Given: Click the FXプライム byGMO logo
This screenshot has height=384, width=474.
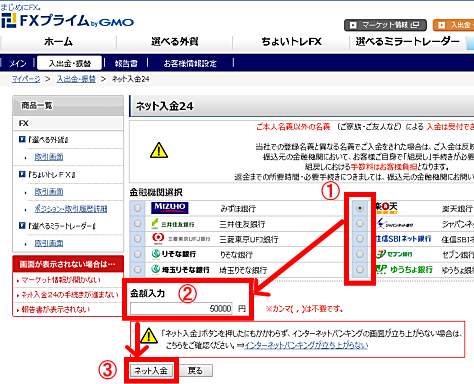Looking at the screenshot, I should (x=67, y=21).
